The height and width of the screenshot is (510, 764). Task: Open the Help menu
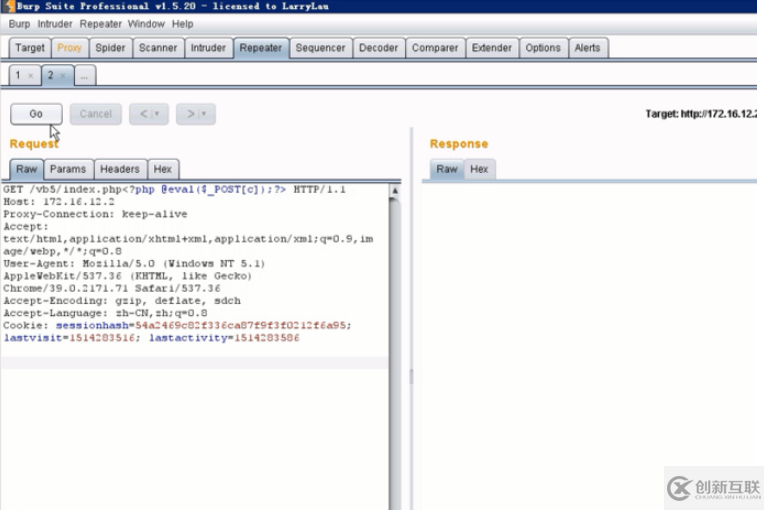click(x=182, y=24)
